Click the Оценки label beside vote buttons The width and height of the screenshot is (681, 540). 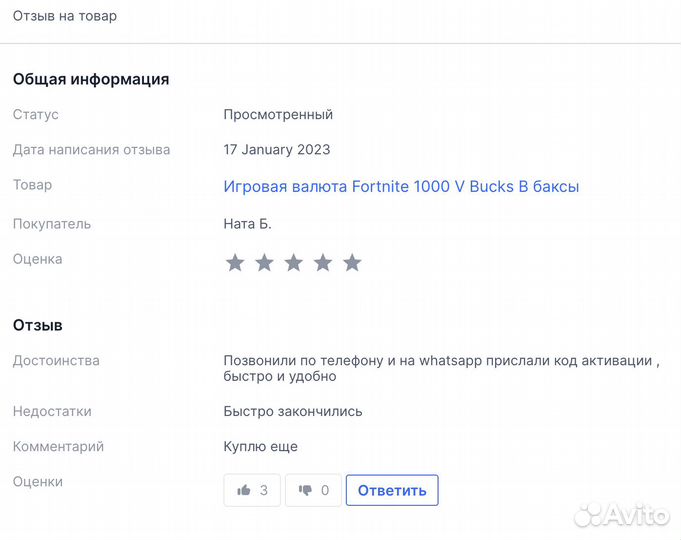38,482
